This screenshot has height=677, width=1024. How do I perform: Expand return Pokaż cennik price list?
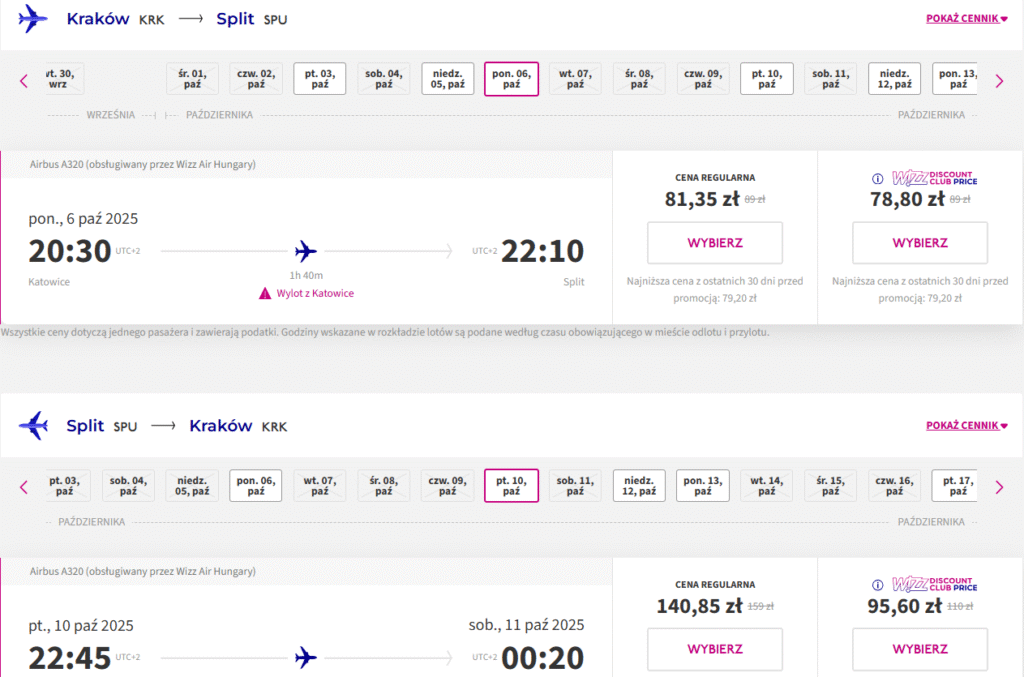(967, 425)
